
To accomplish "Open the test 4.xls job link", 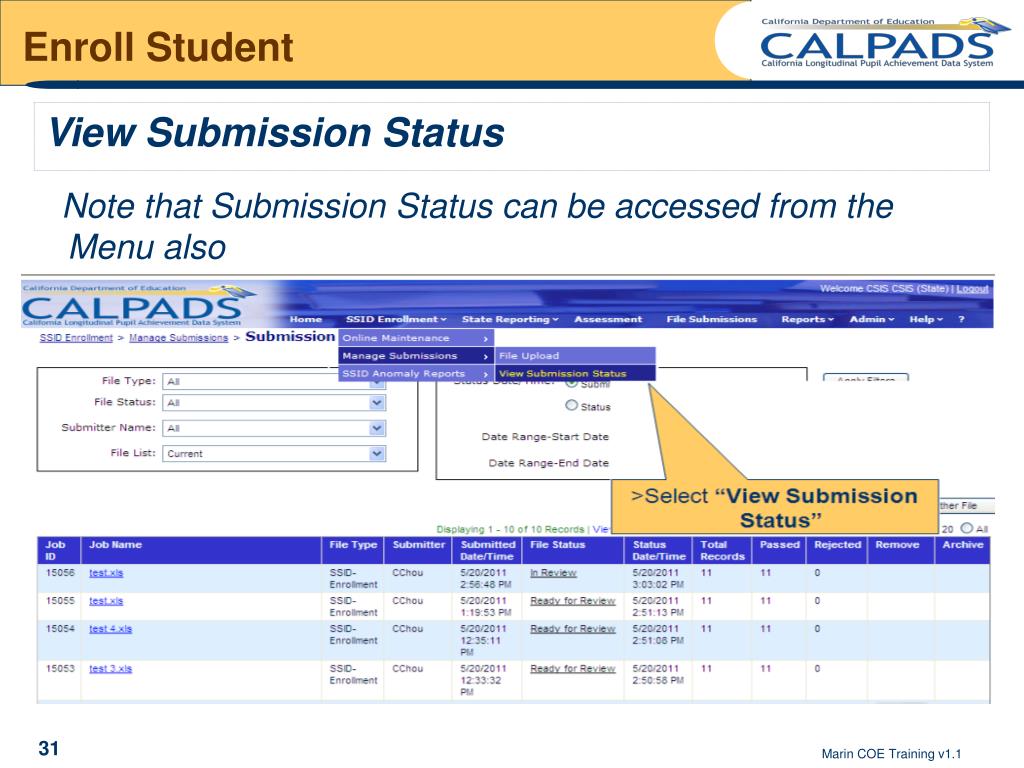I will tap(110, 629).
